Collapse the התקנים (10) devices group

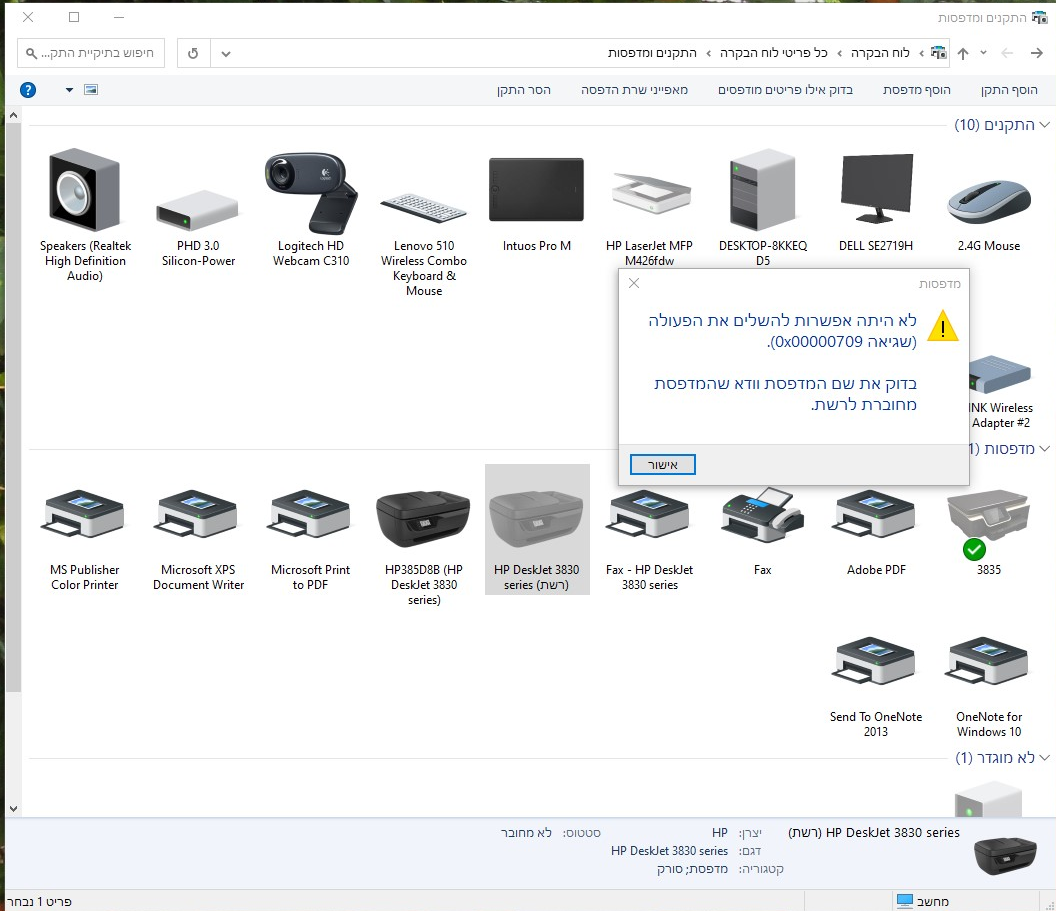pos(1045,125)
